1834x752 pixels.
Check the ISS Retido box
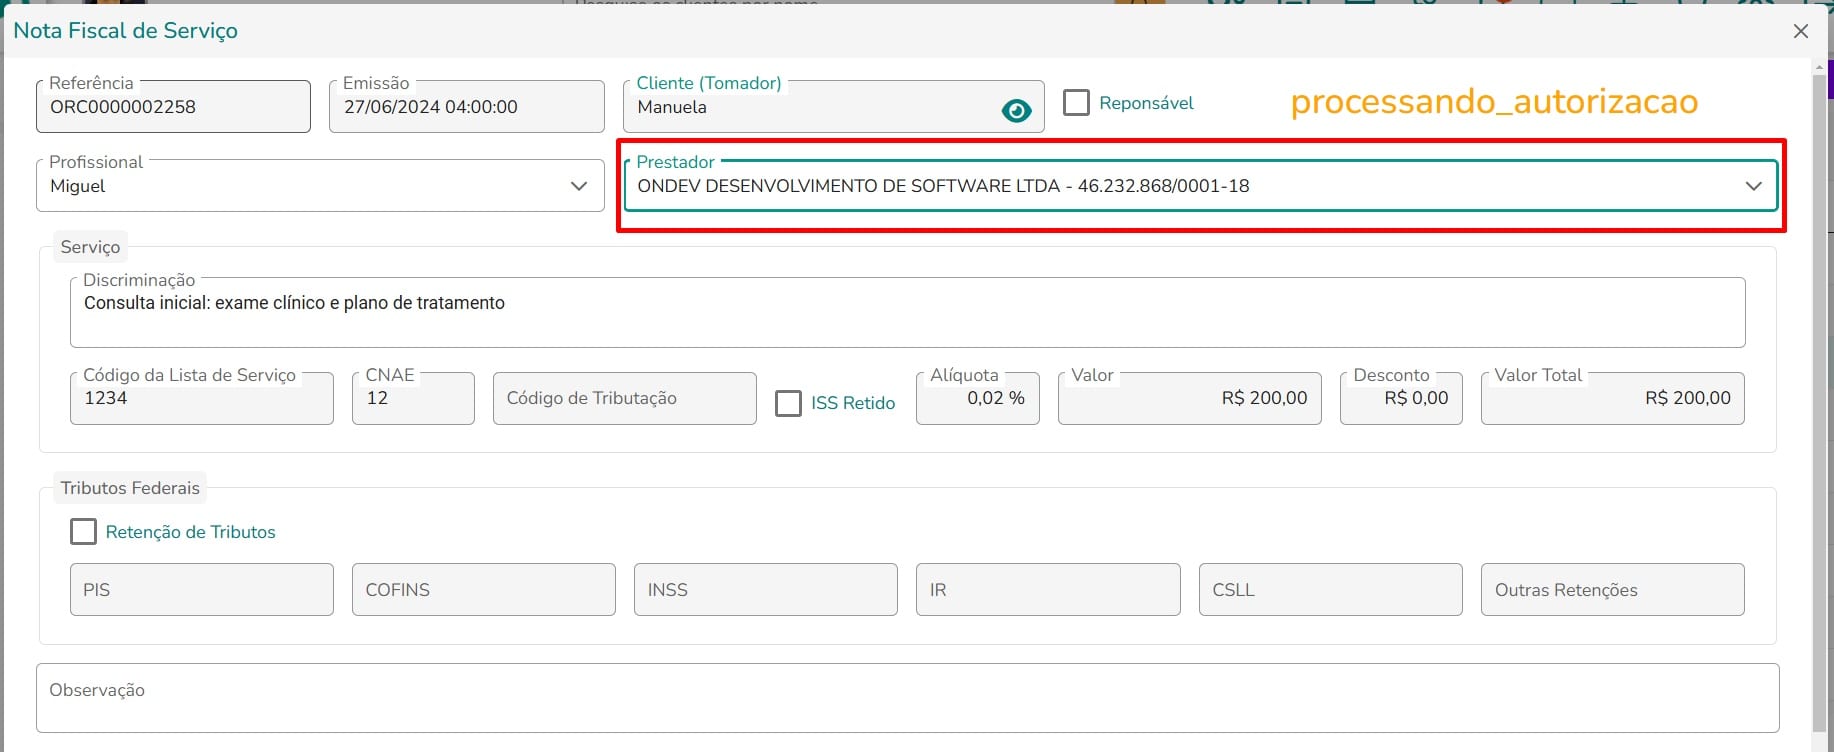[x=789, y=403]
